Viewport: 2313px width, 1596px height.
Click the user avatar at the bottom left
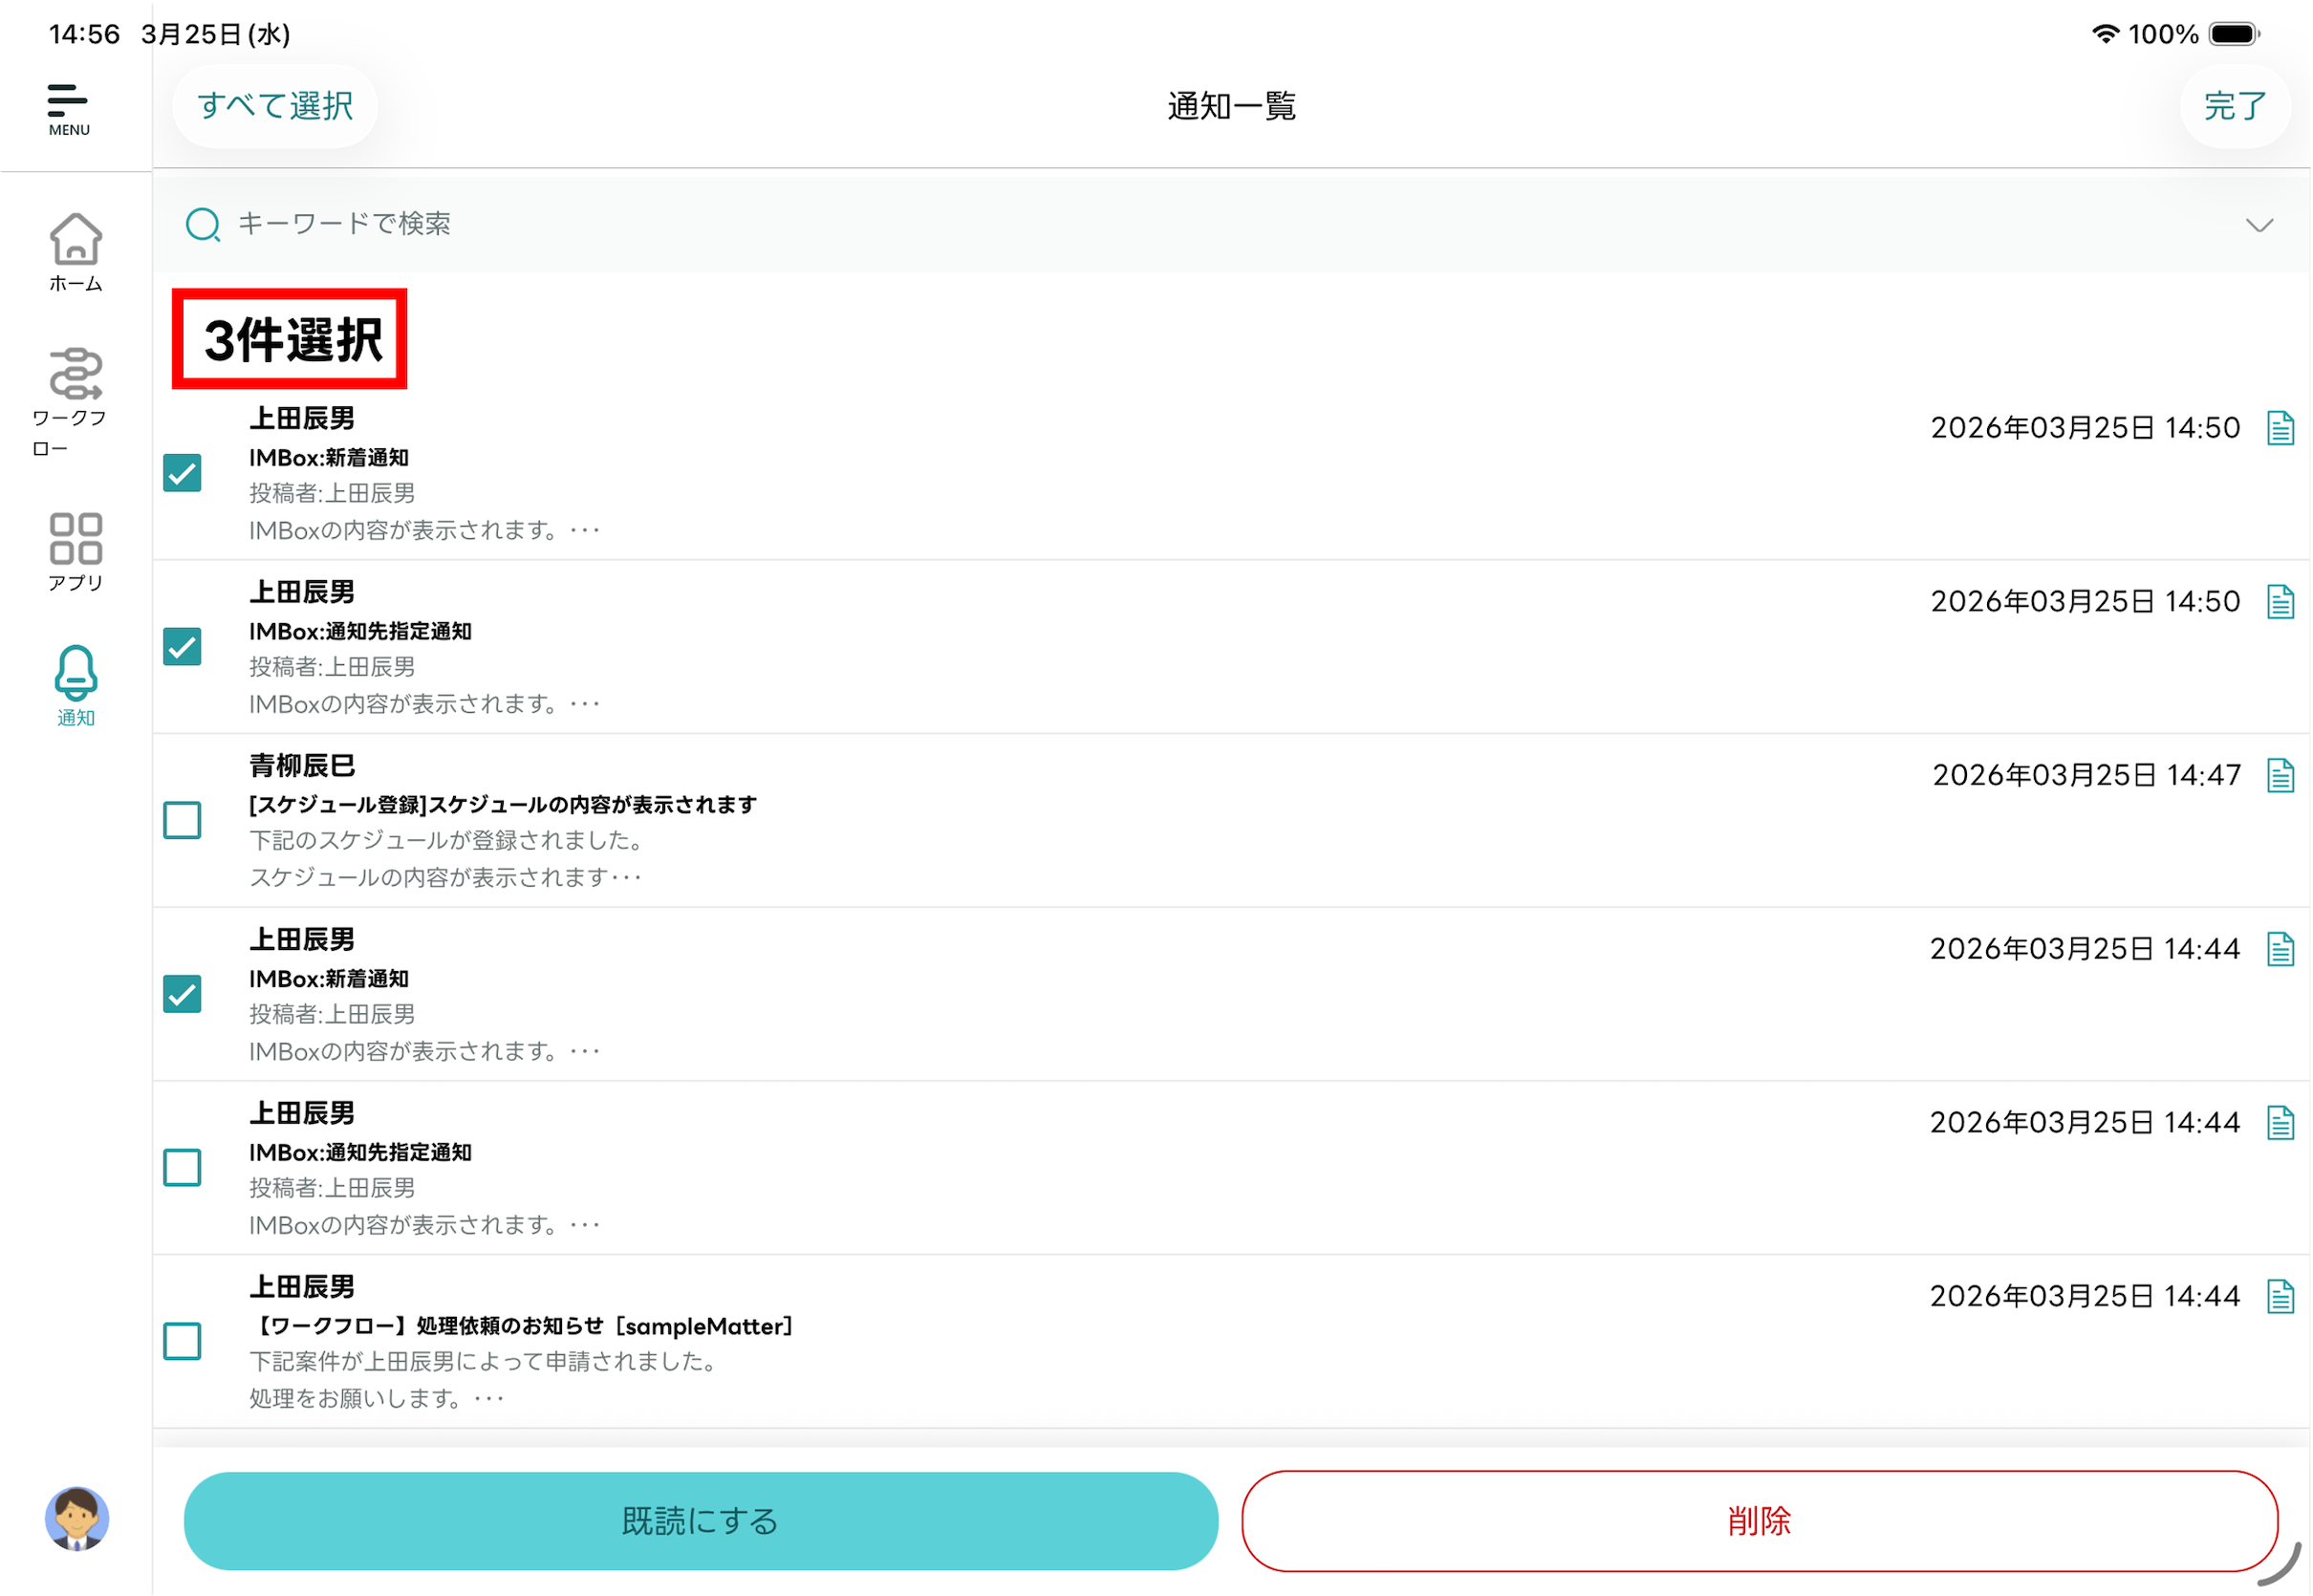click(x=76, y=1518)
